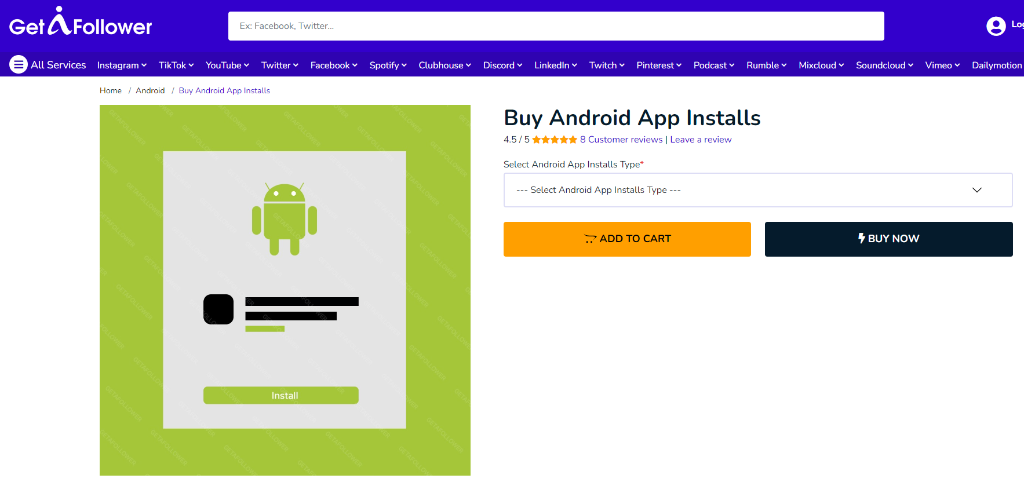This screenshot has width=1024, height=482.
Task: Open the user account icon
Action: [995, 26]
